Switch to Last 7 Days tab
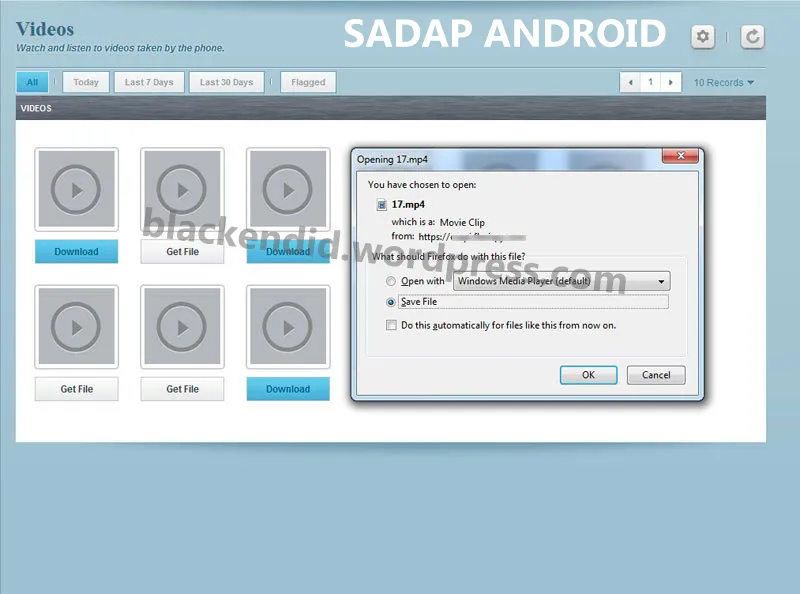Screen dimensions: 800x594 149,82
